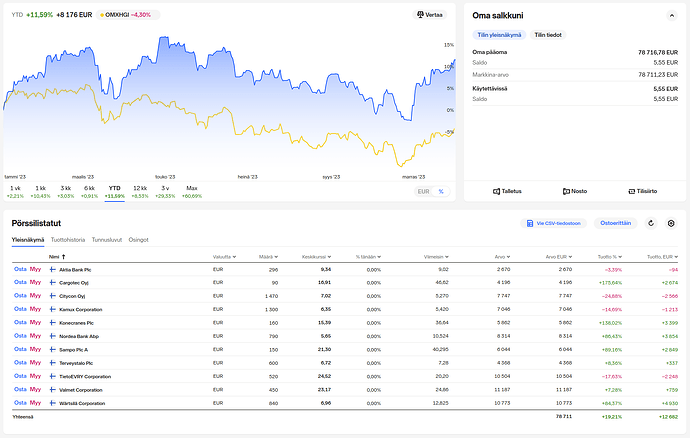
Task: Click Finnish flag icon beside Konecranes Plc
Action: pyautogui.click(x=52, y=323)
